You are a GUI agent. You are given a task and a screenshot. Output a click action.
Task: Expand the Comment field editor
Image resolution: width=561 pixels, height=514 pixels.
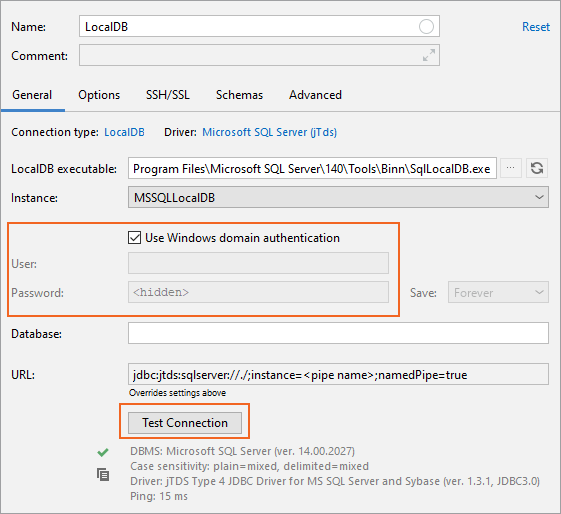point(429,55)
